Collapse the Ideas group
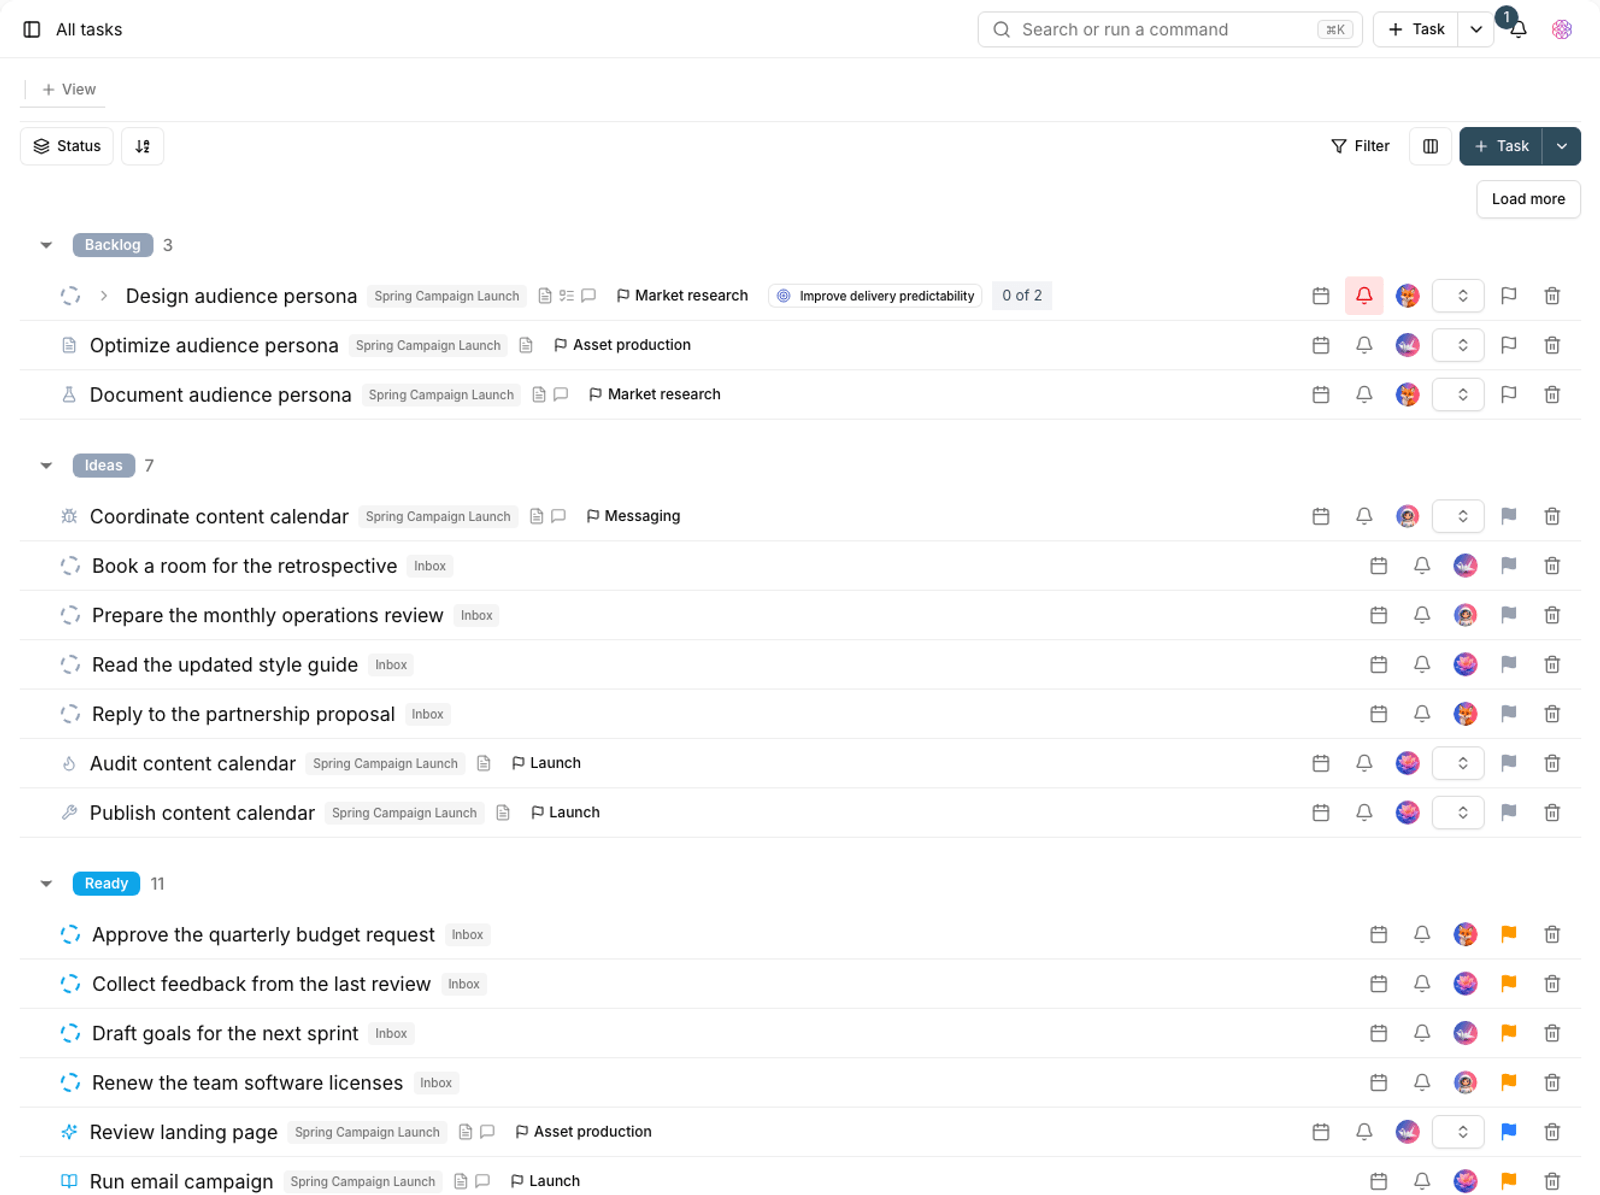Viewport: 1600px width, 1195px height. (46, 466)
